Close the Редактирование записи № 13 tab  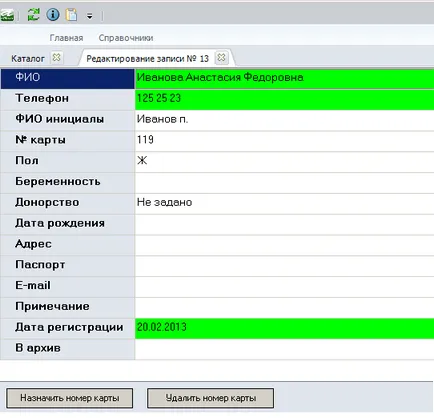[221, 58]
